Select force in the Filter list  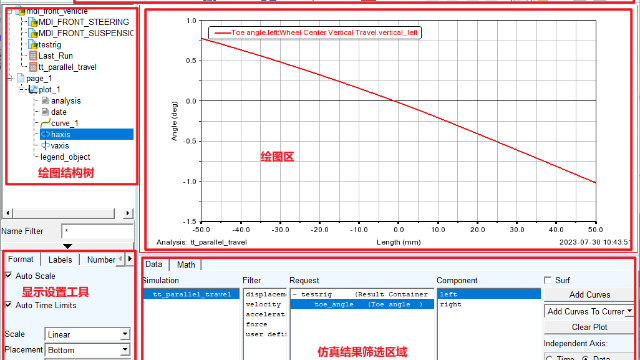pyautogui.click(x=265, y=324)
